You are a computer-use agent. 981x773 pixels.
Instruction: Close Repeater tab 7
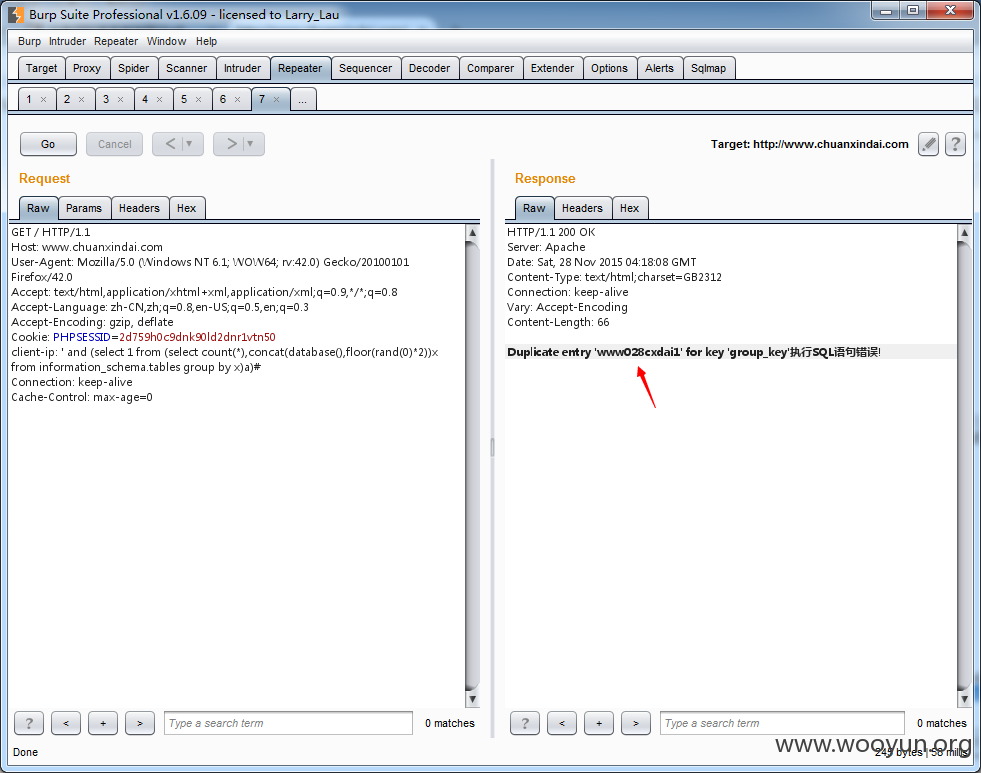(277, 99)
